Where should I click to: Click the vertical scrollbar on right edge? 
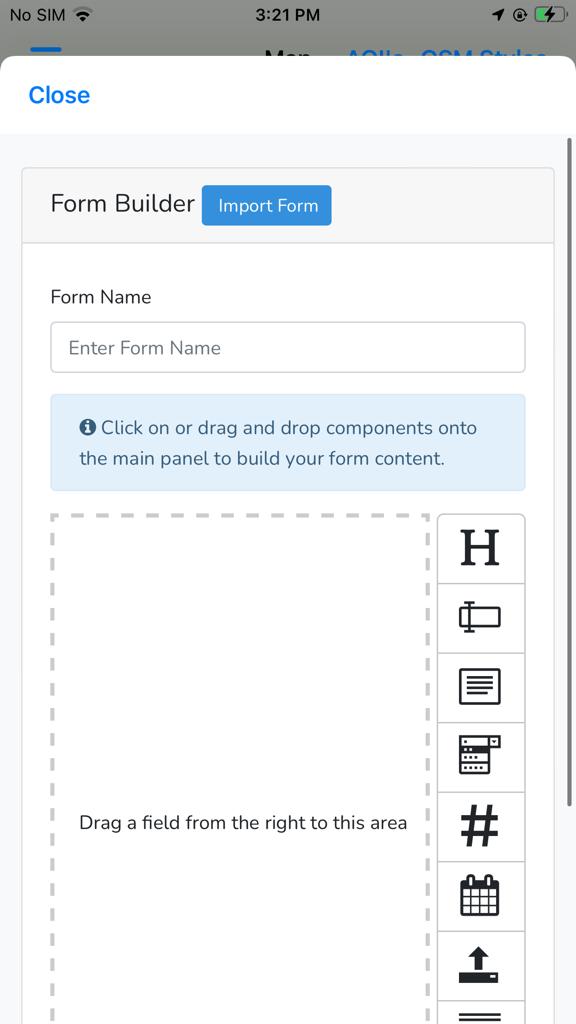(x=570, y=472)
